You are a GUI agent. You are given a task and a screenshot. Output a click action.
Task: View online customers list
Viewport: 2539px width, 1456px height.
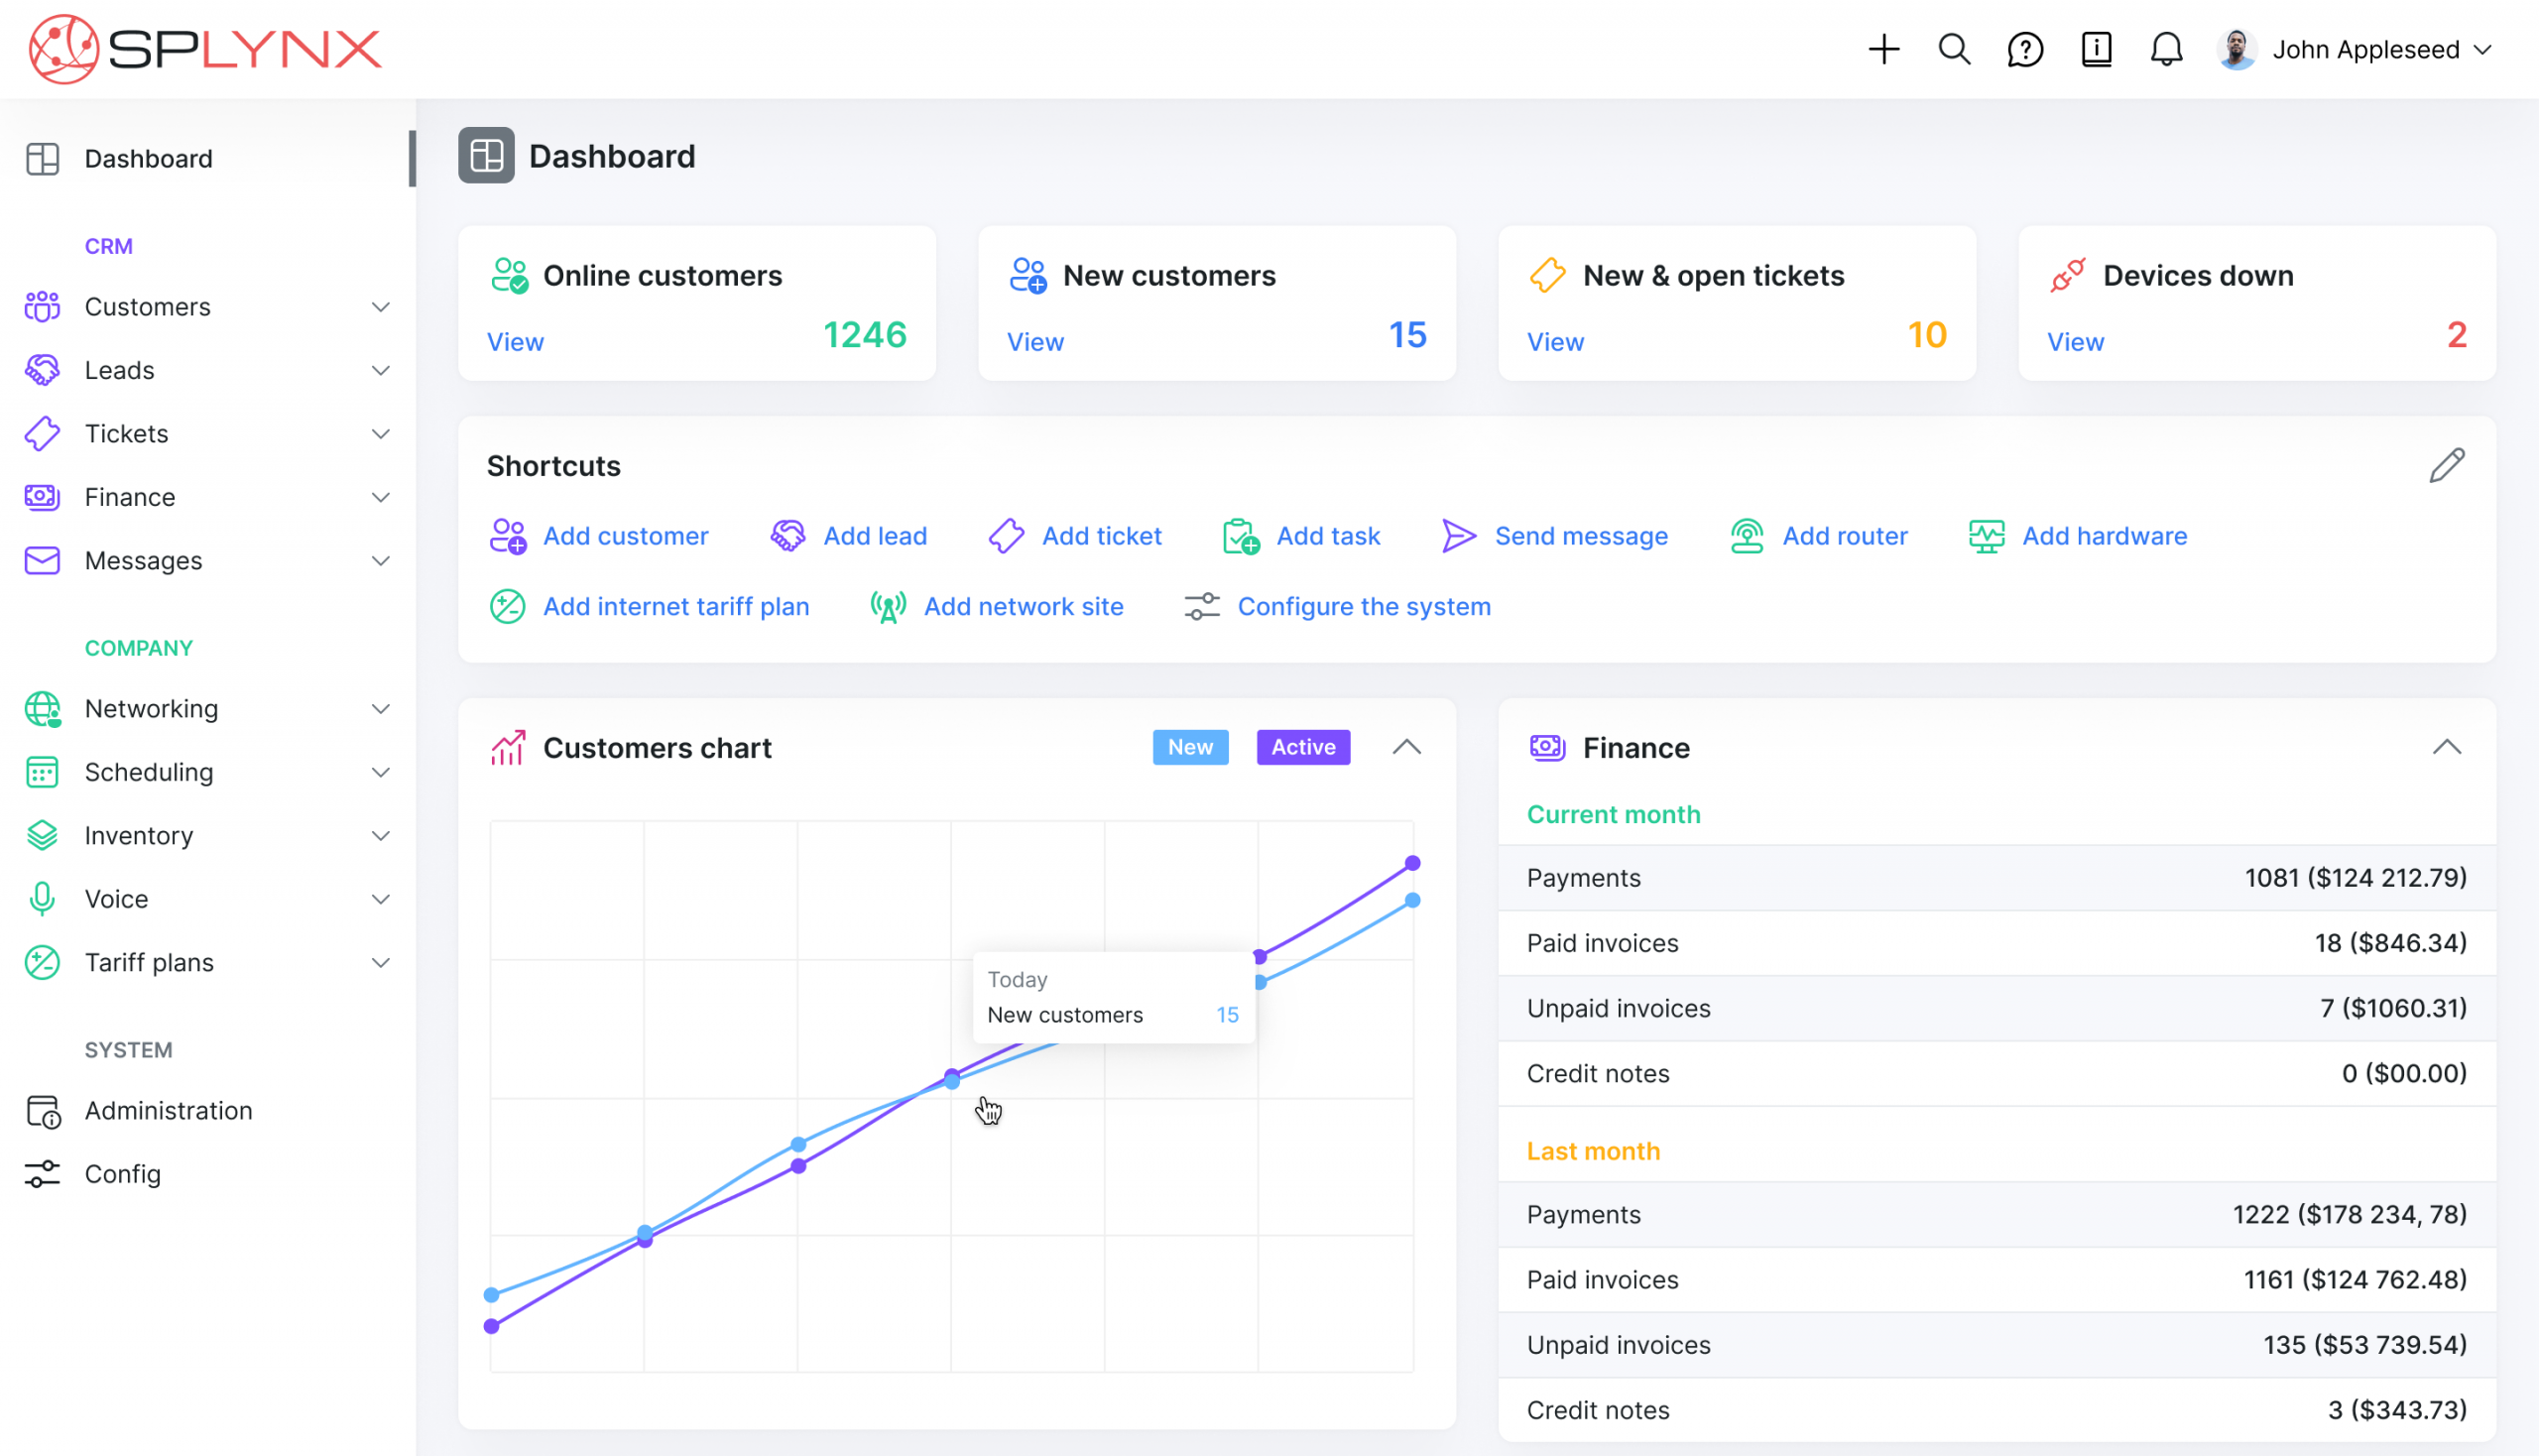515,341
